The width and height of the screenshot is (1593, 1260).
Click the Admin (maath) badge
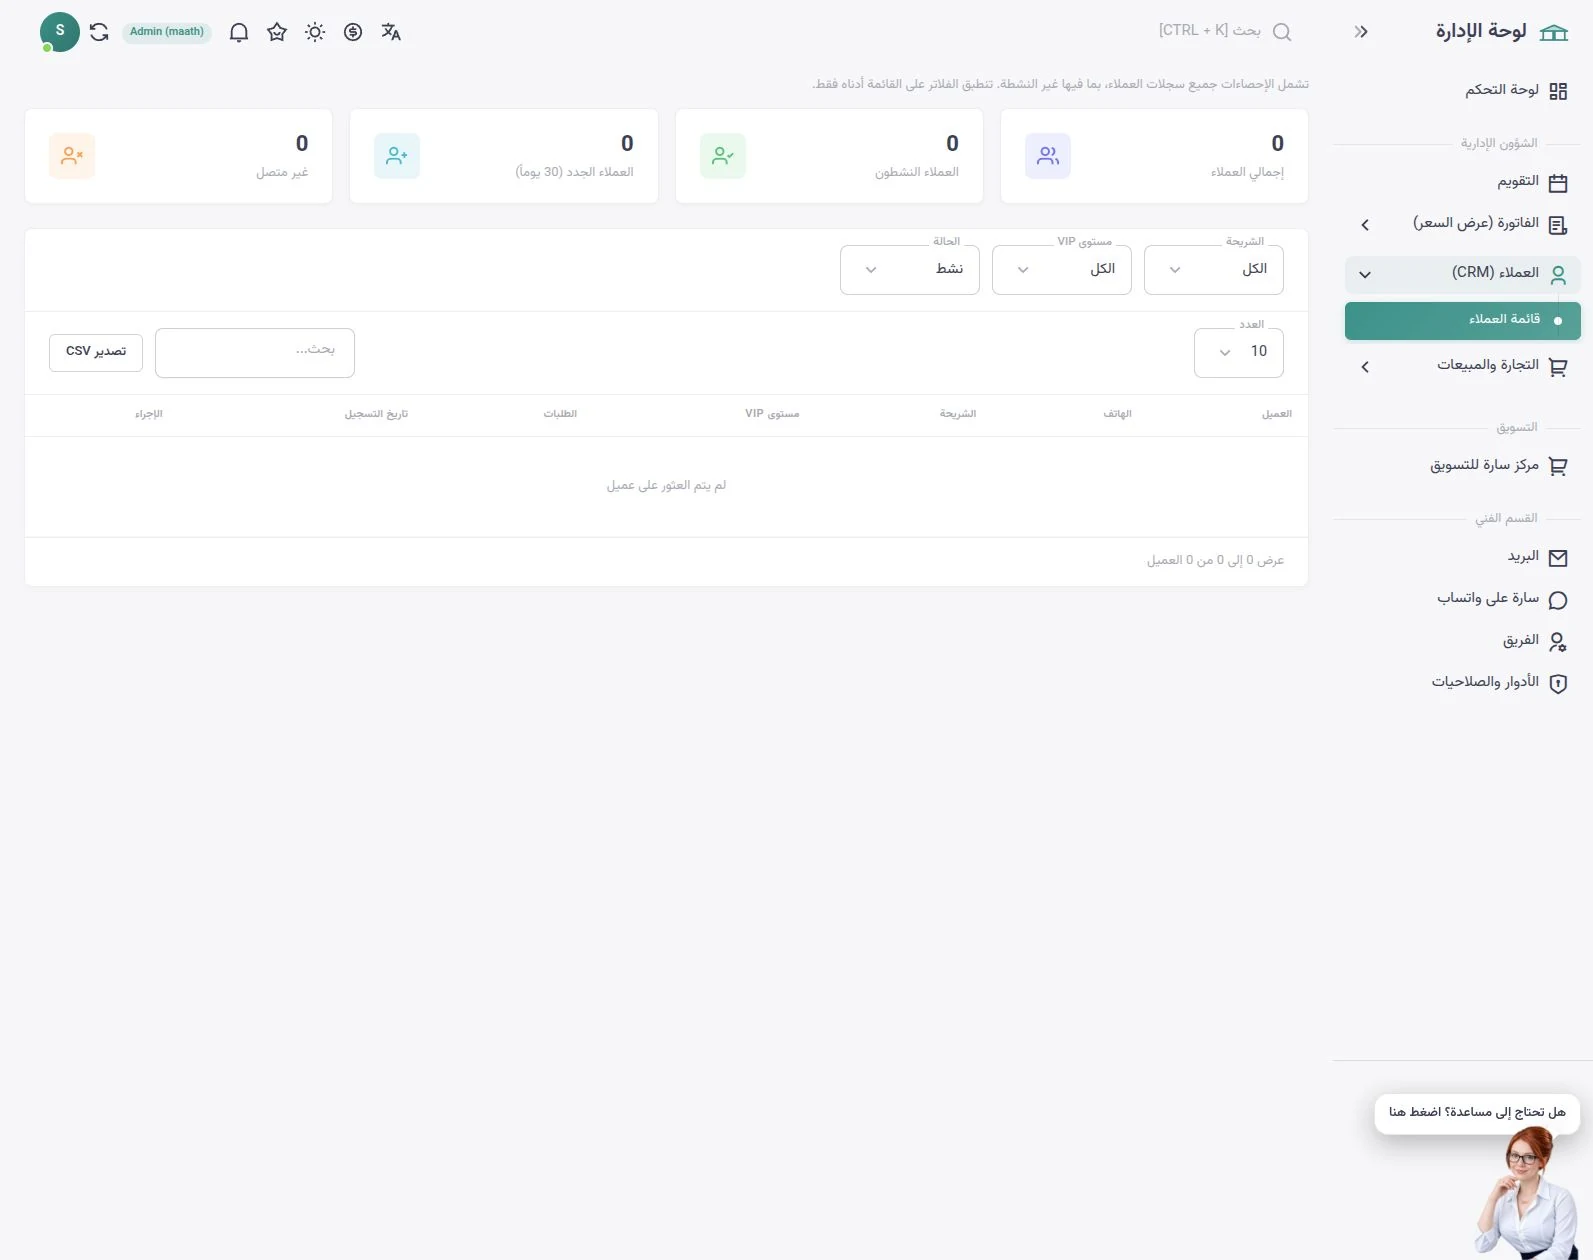(x=167, y=32)
